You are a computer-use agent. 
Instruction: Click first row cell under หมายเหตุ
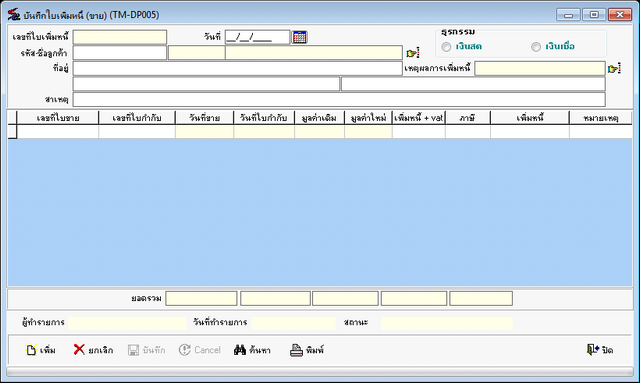601,131
